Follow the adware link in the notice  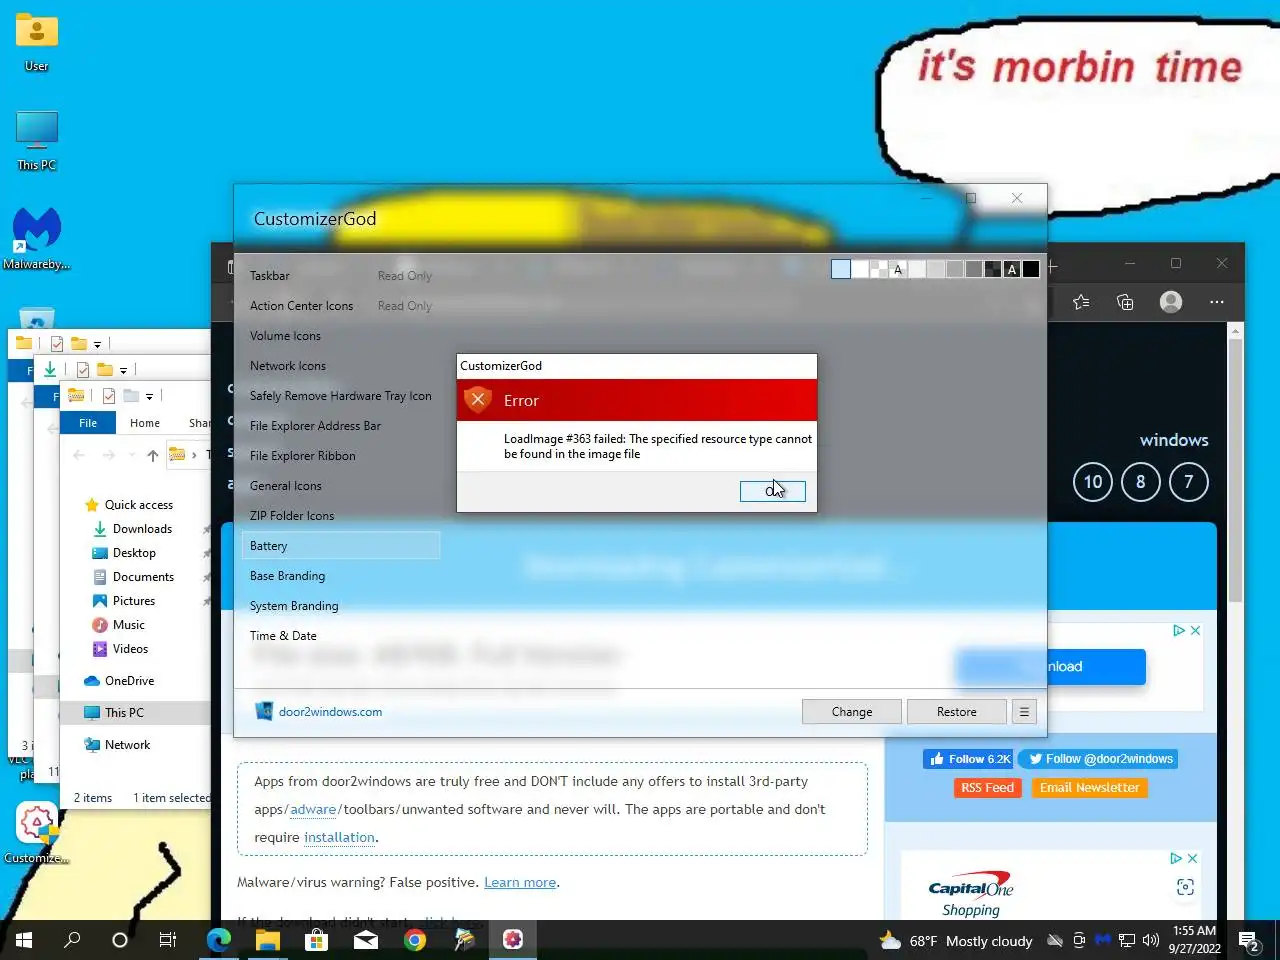click(313, 810)
